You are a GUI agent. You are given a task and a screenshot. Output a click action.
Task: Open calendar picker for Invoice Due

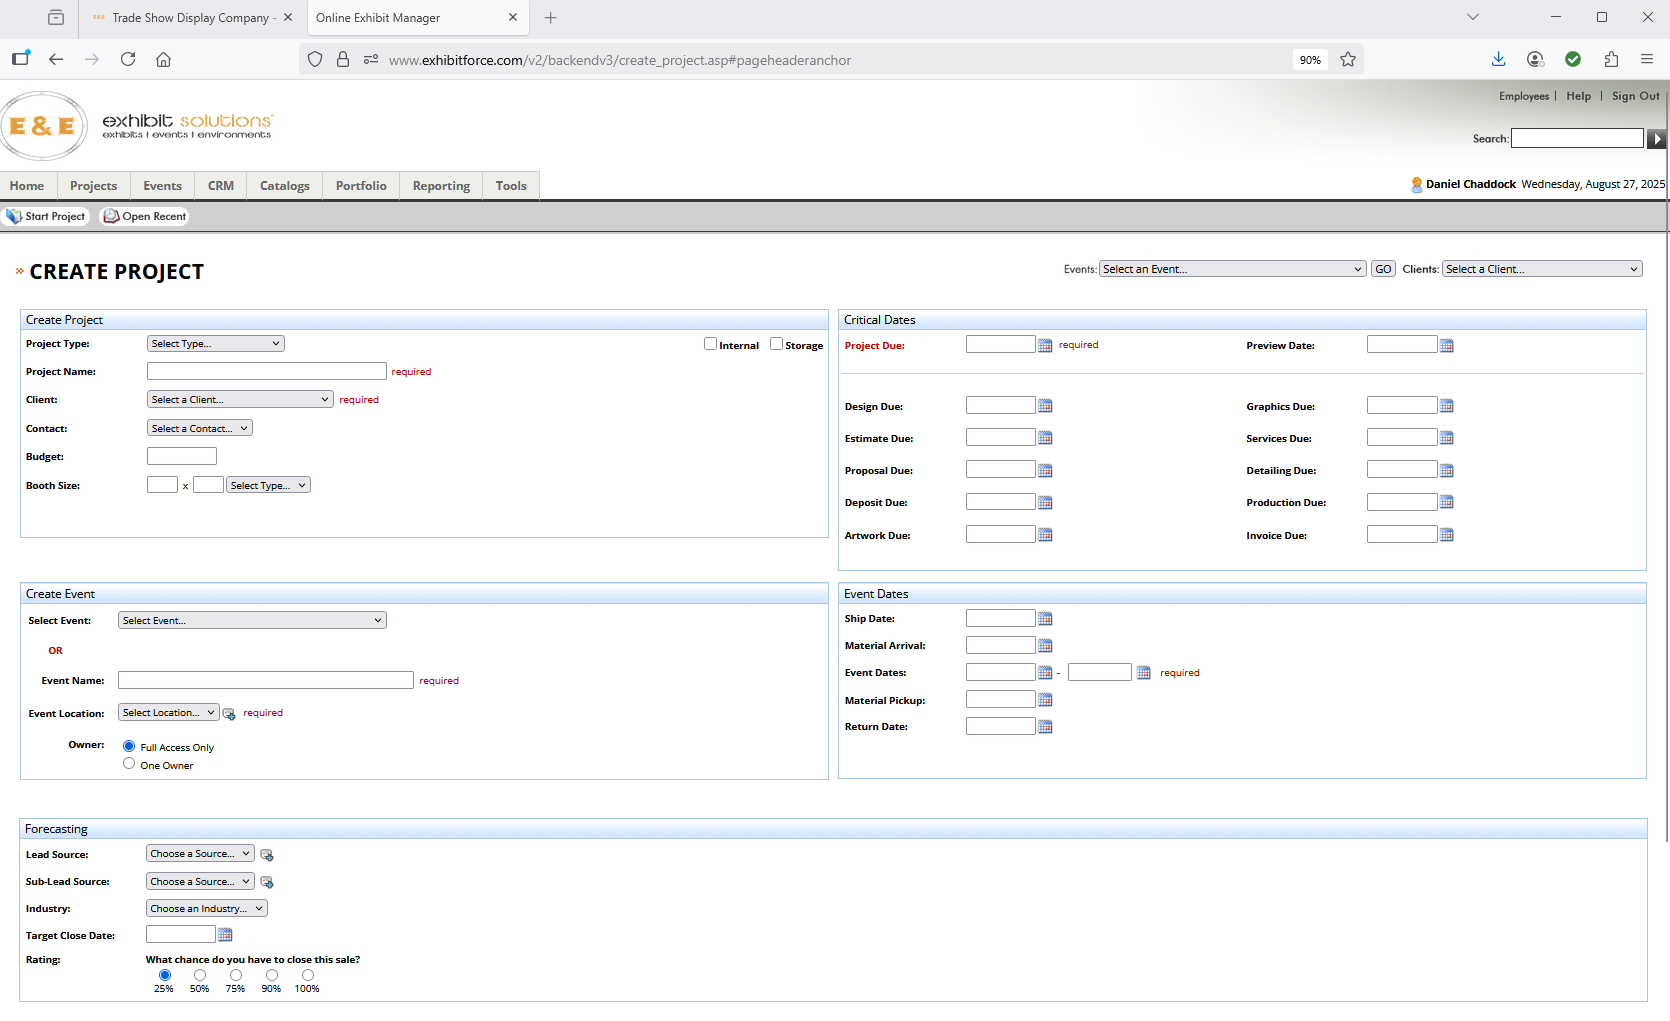click(x=1446, y=535)
